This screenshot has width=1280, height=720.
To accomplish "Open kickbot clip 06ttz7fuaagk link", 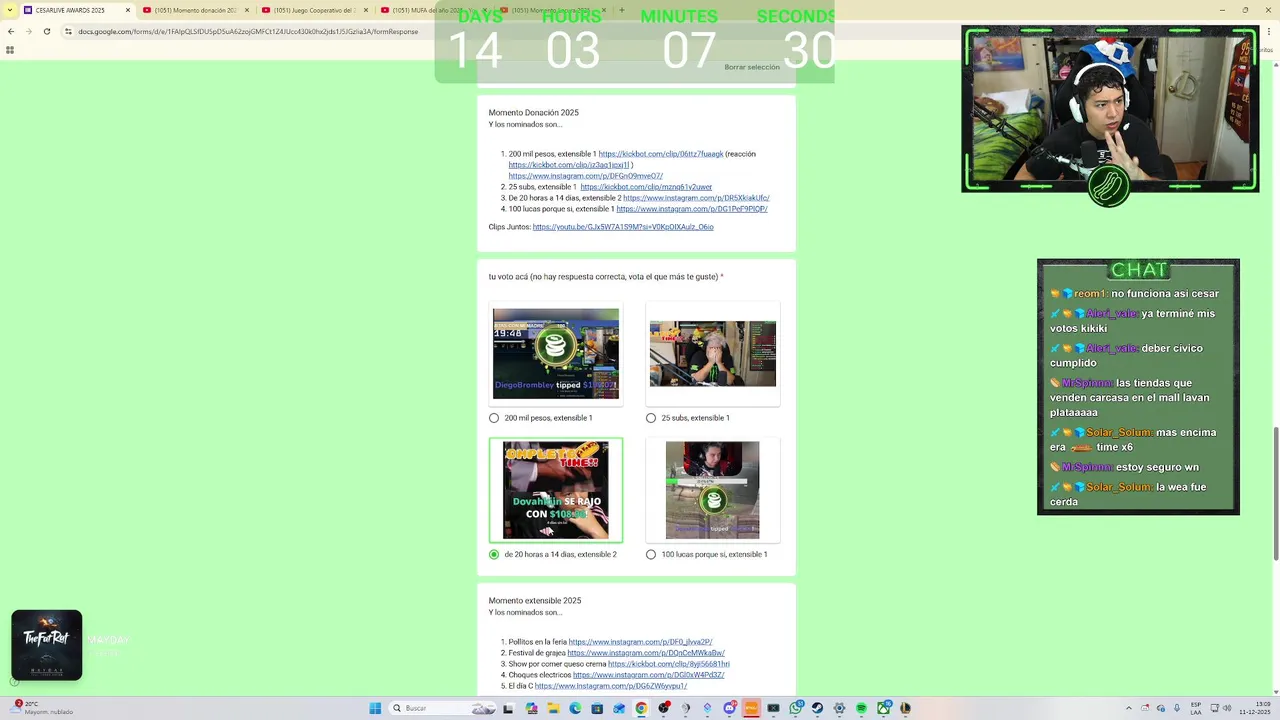I will pos(661,154).
